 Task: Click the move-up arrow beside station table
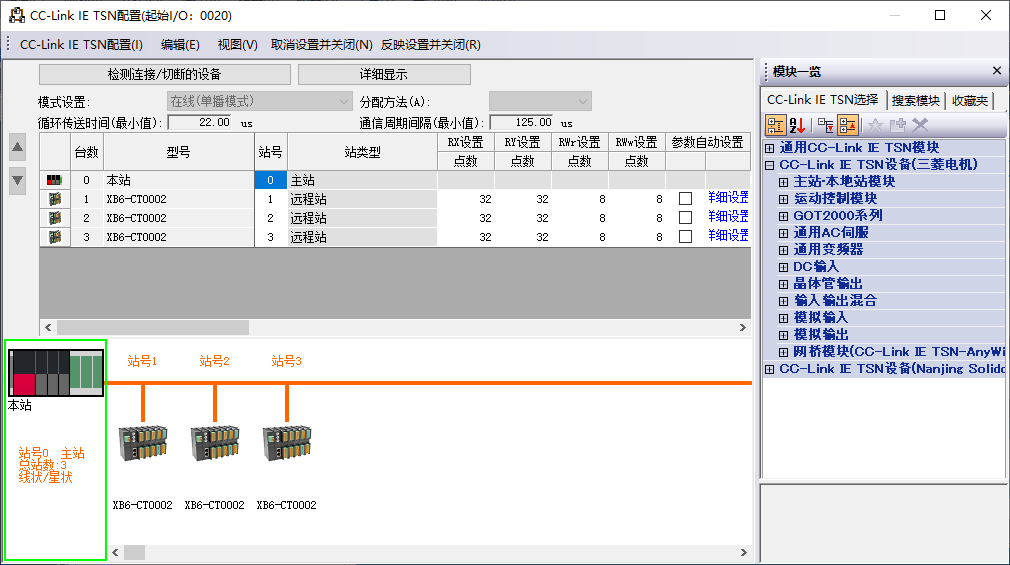[x=17, y=148]
